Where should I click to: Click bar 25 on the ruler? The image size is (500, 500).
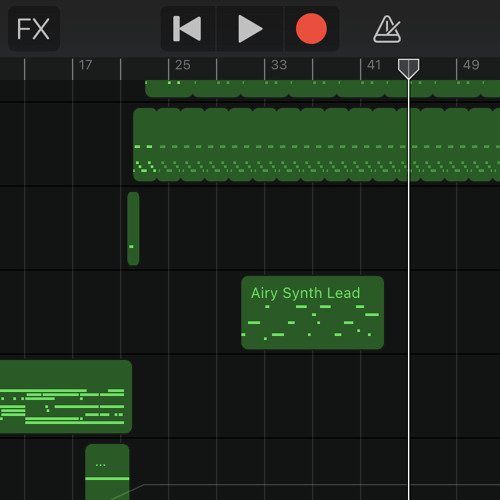pyautogui.click(x=183, y=65)
